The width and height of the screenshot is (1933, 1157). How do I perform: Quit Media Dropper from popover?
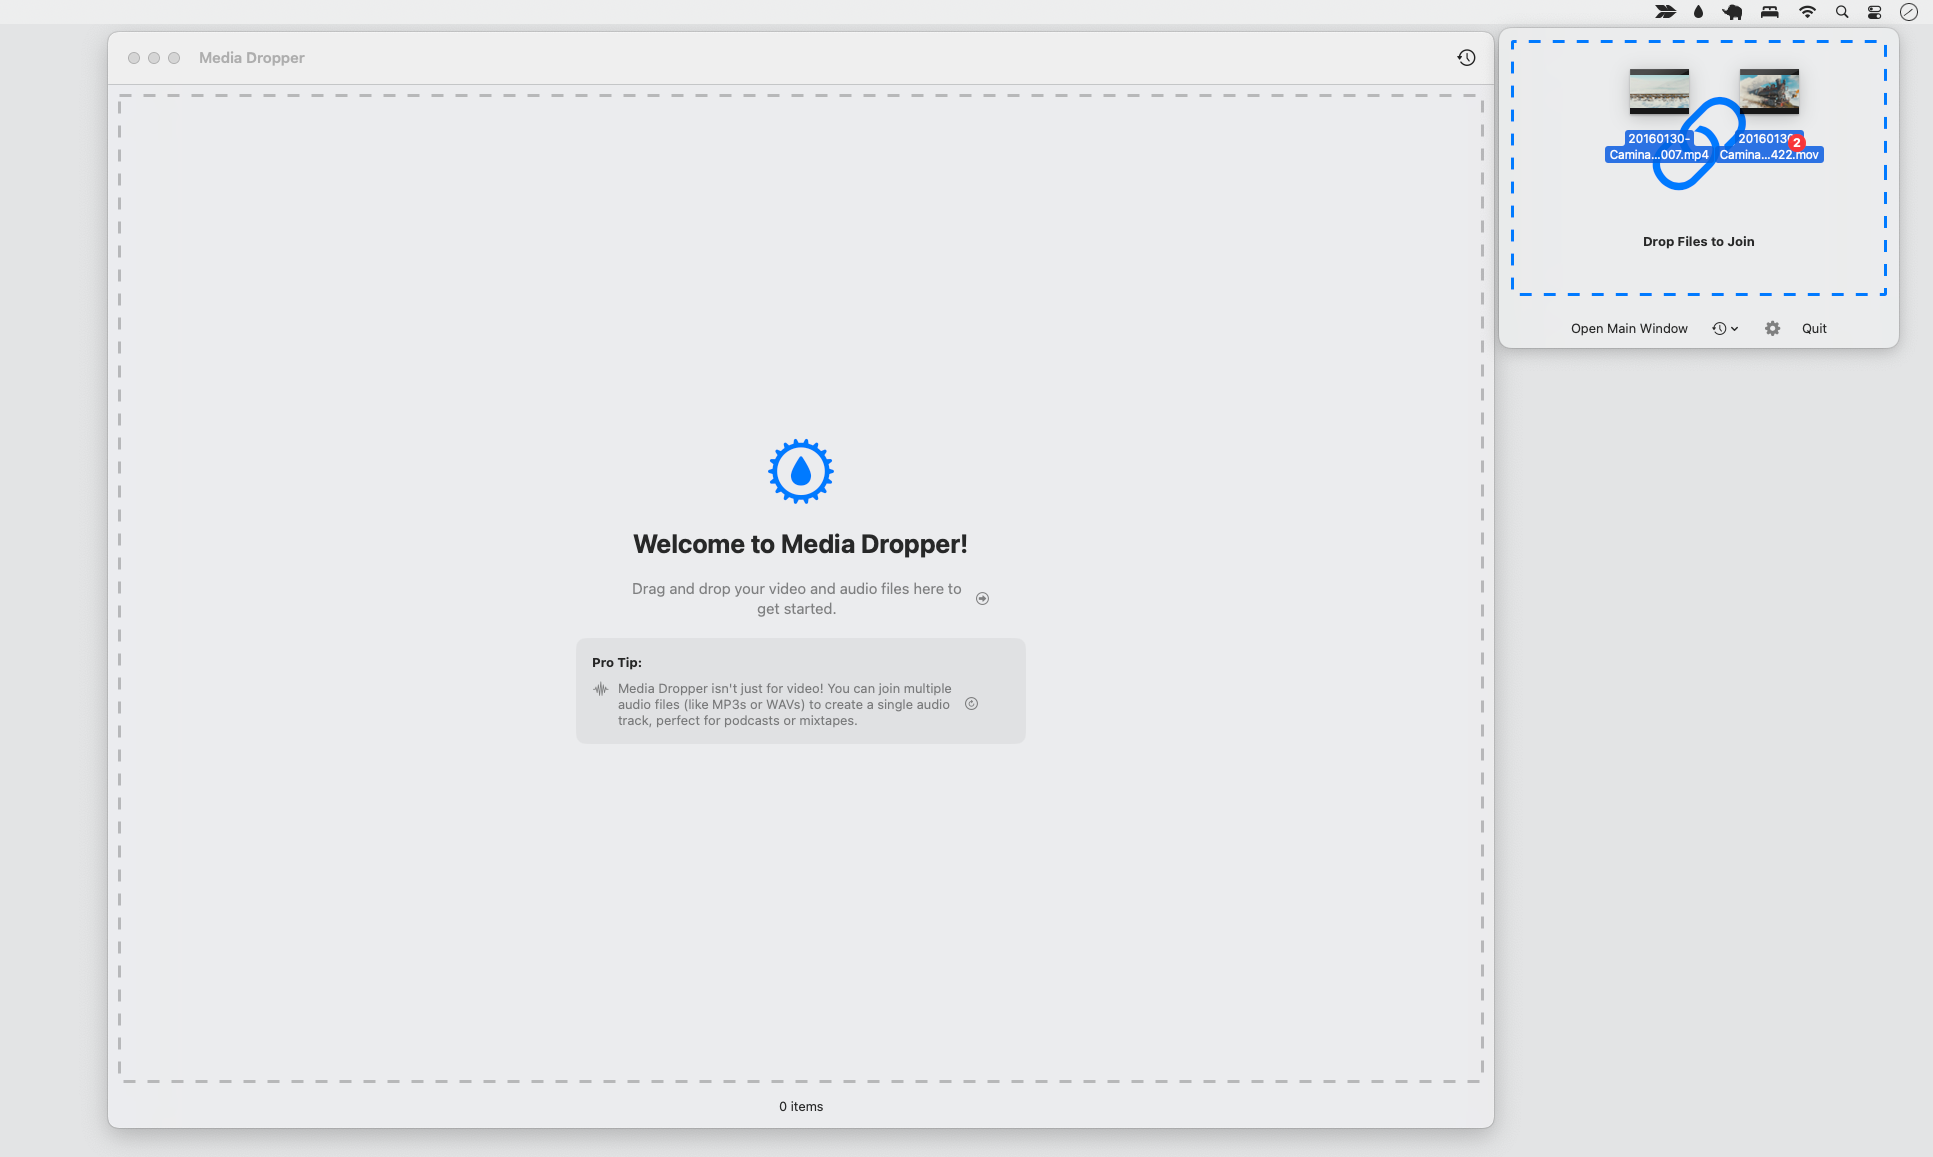click(1814, 328)
